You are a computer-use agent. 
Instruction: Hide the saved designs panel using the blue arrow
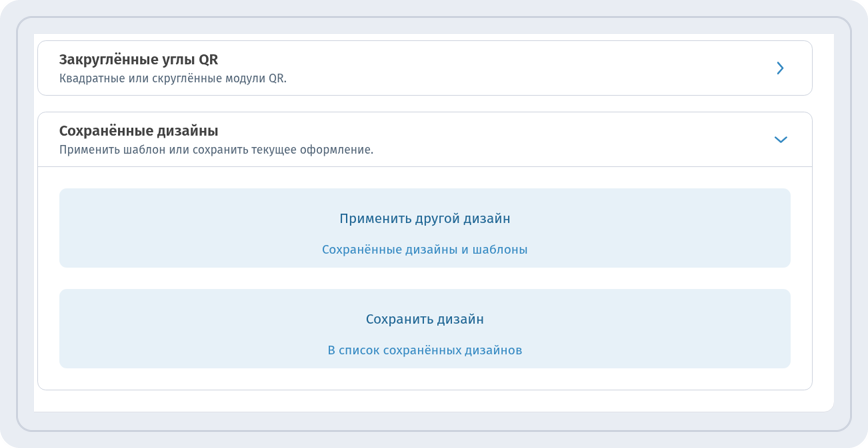(781, 140)
